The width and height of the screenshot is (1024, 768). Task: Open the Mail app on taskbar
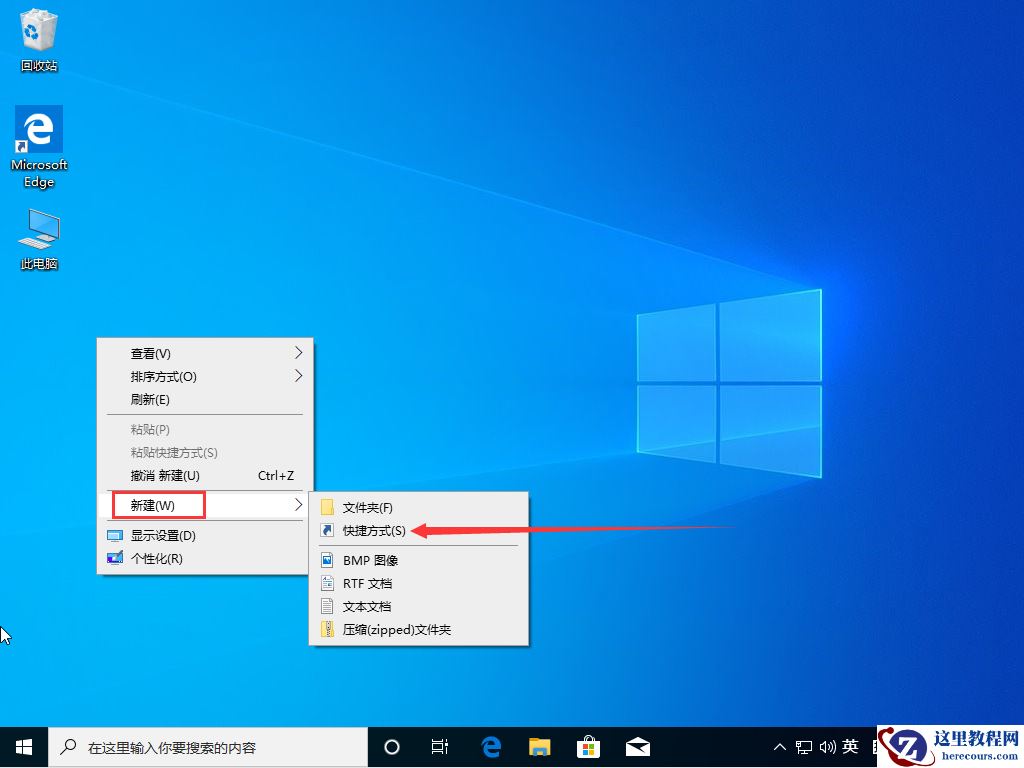coord(638,746)
